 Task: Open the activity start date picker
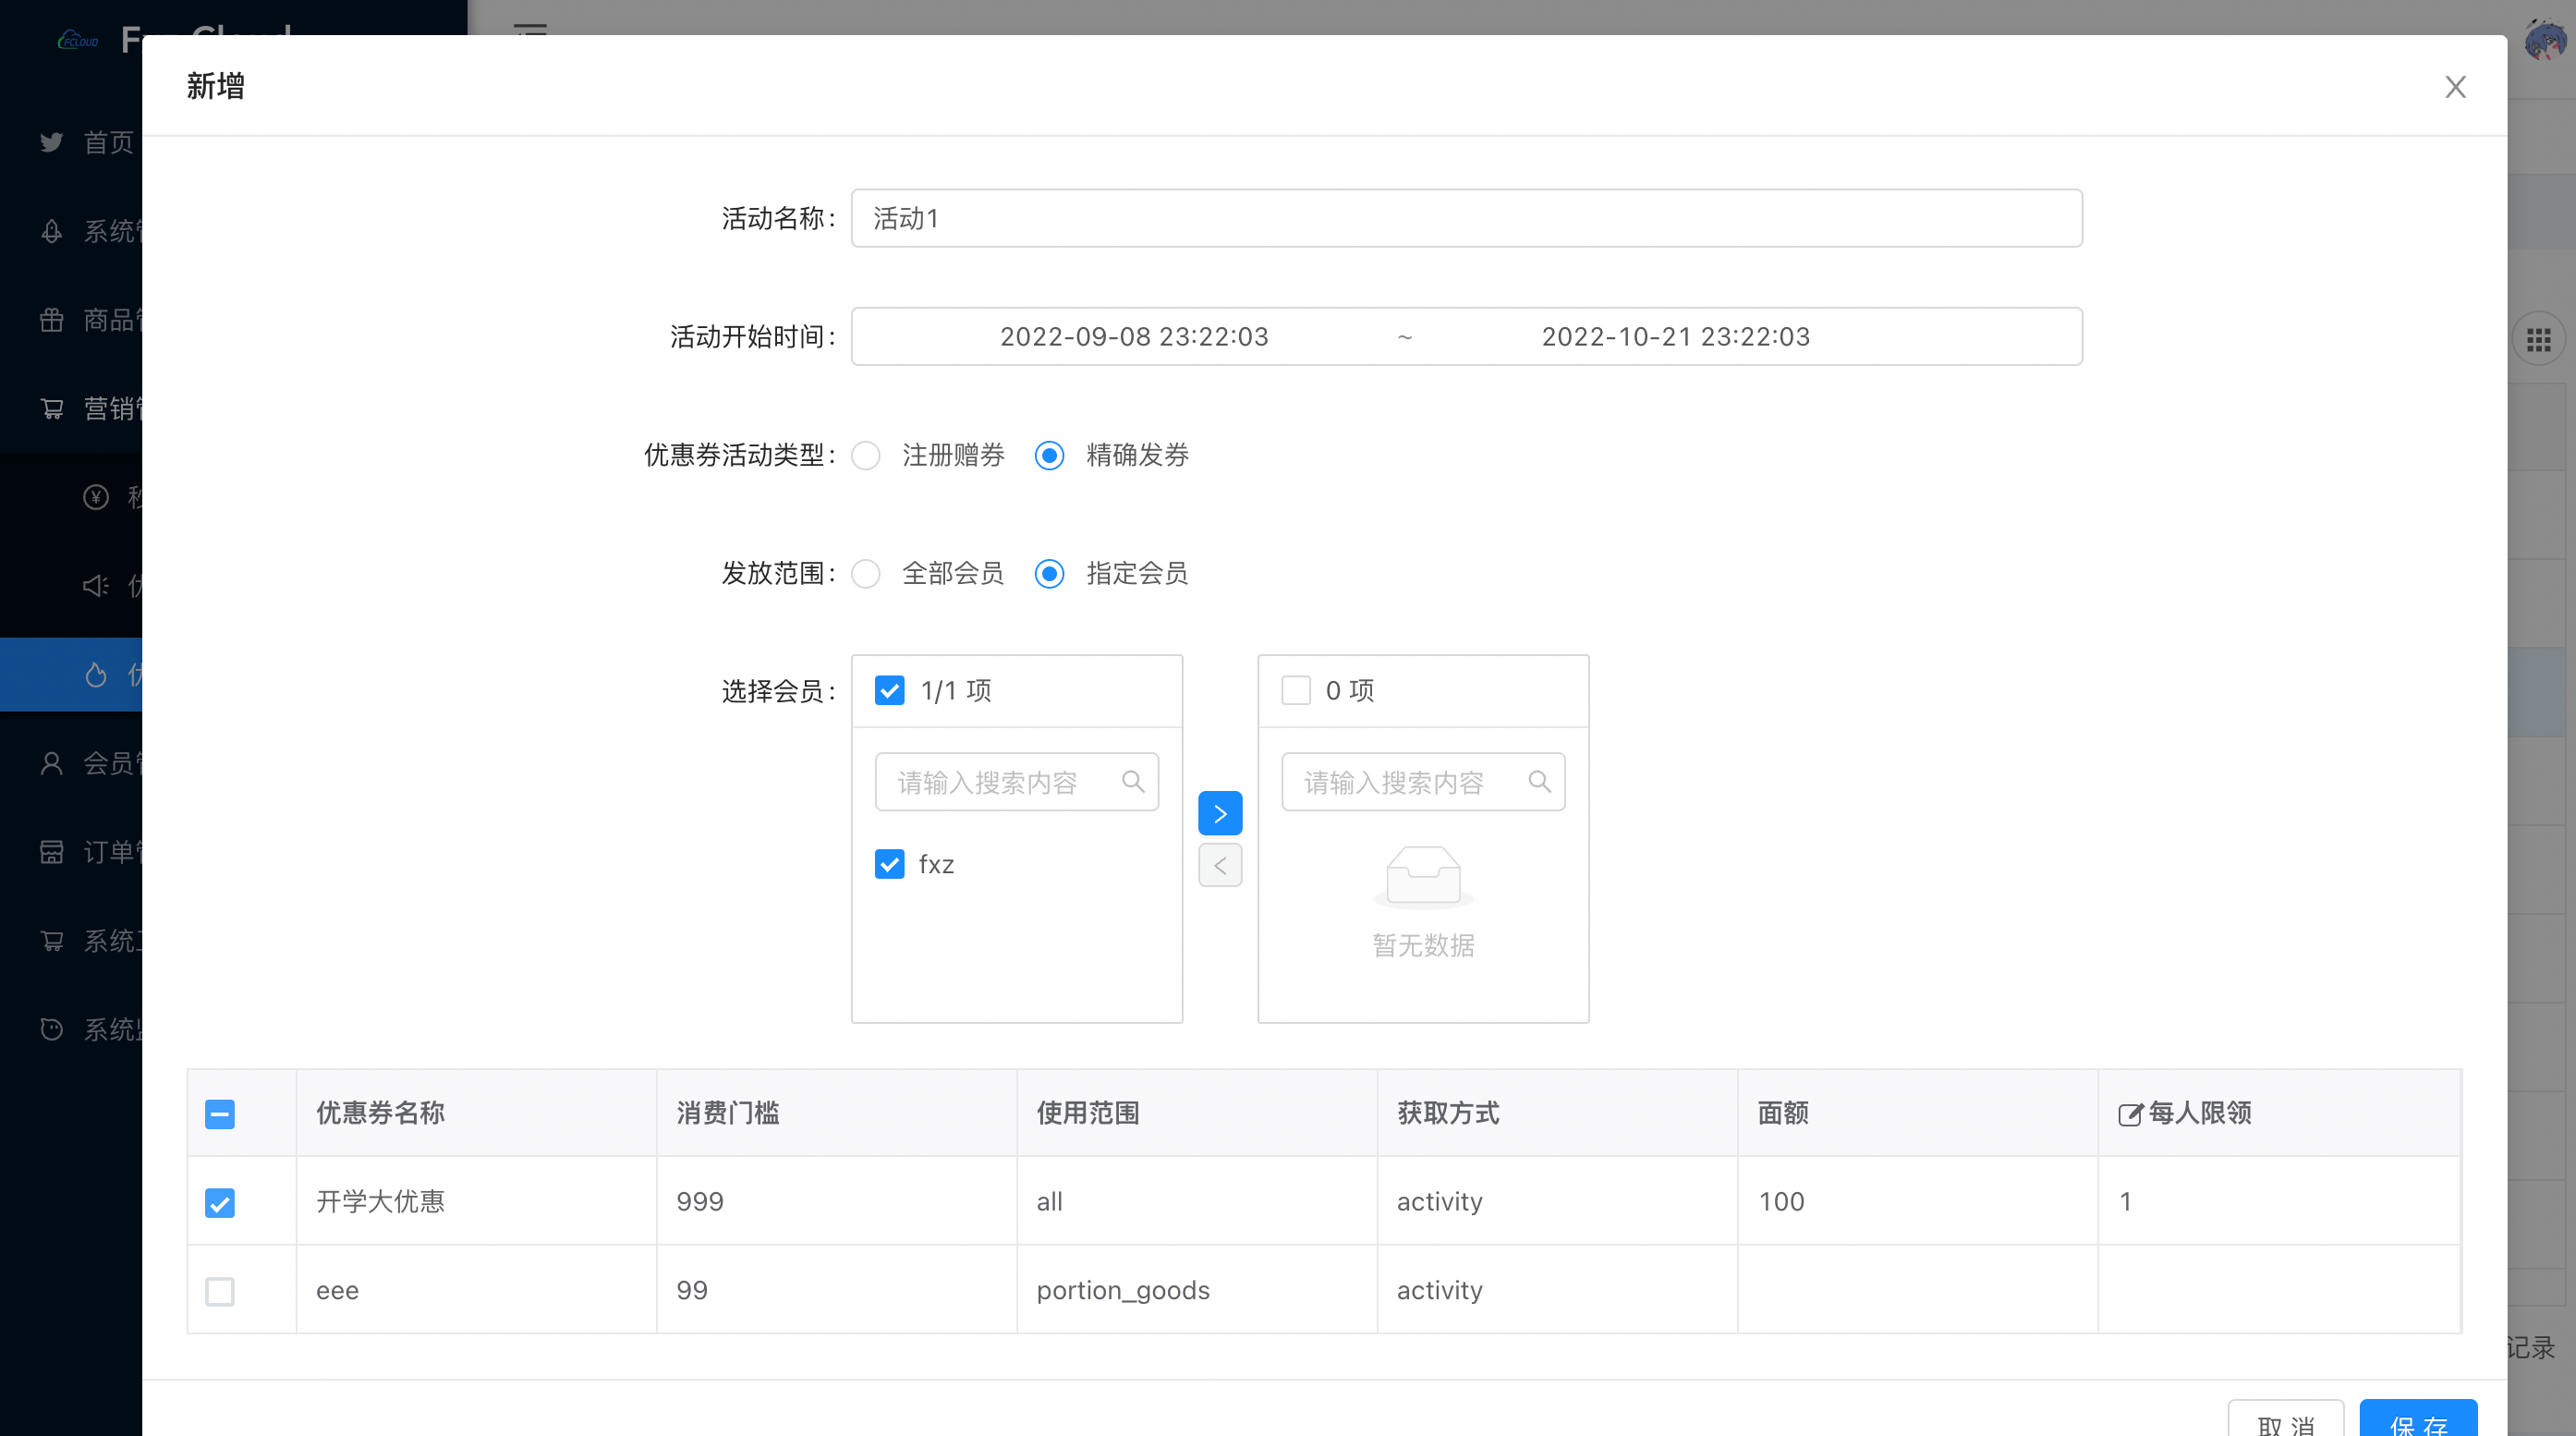1133,336
